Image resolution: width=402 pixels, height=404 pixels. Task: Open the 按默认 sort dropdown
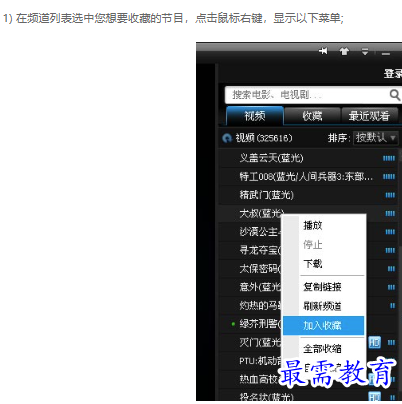[x=375, y=138]
